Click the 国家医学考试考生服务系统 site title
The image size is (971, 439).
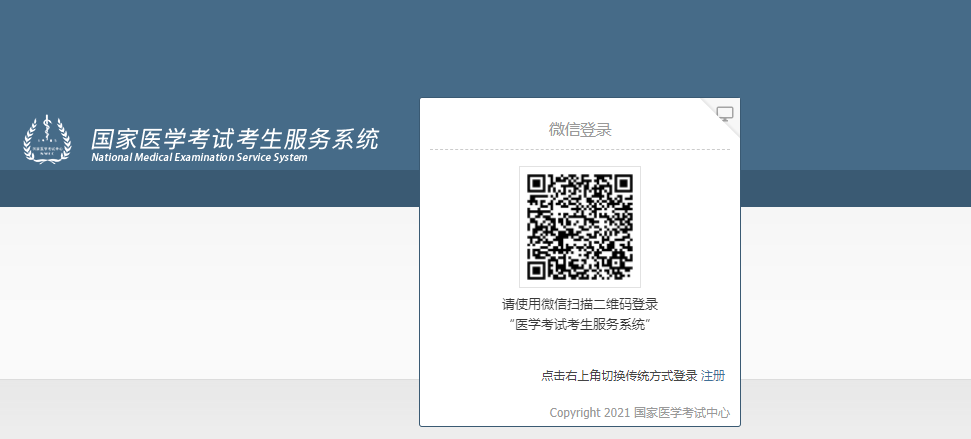coord(235,139)
